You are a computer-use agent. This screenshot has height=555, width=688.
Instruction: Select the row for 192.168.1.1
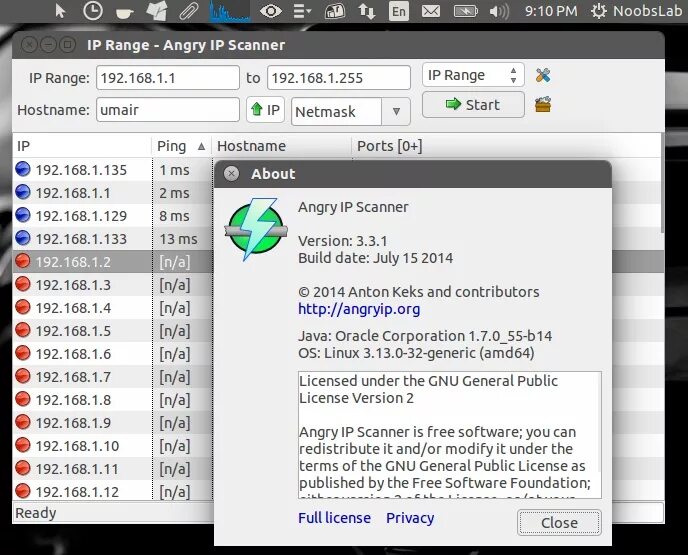coord(113,193)
